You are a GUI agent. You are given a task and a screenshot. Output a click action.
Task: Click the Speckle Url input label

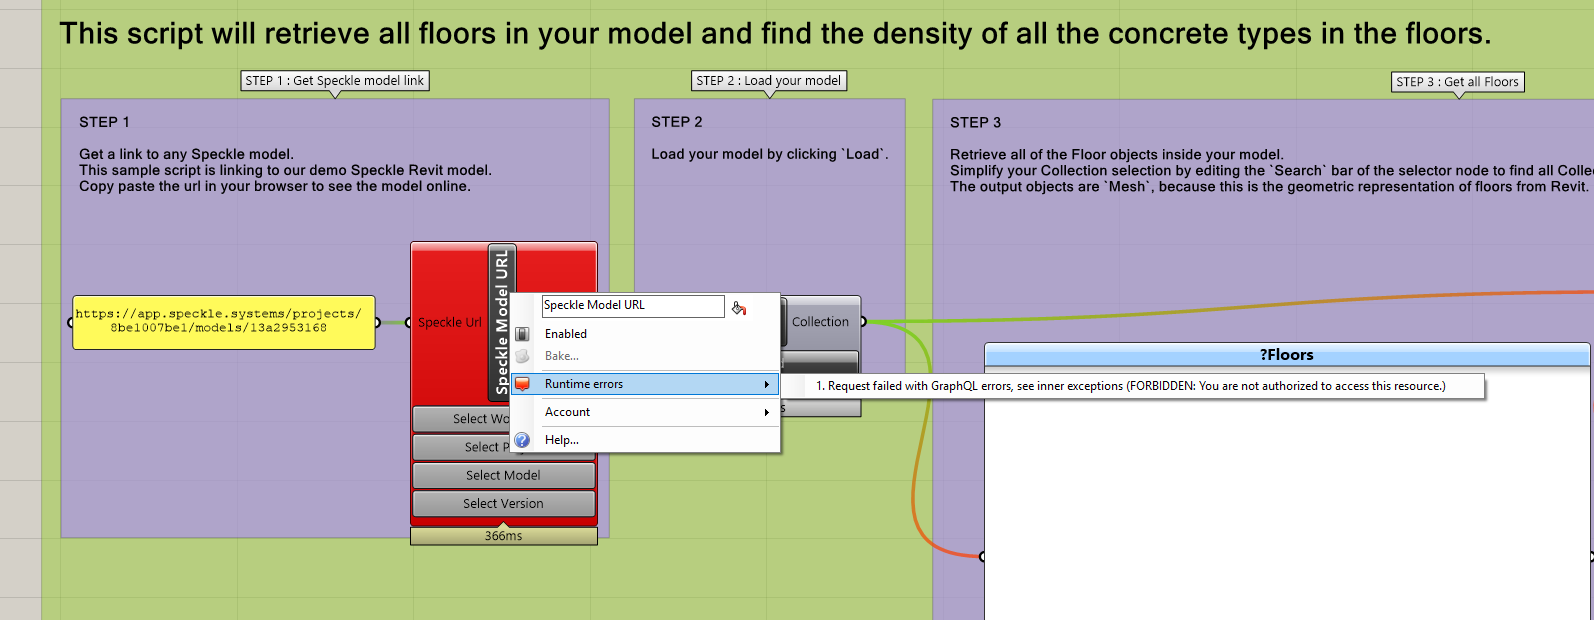coord(450,322)
